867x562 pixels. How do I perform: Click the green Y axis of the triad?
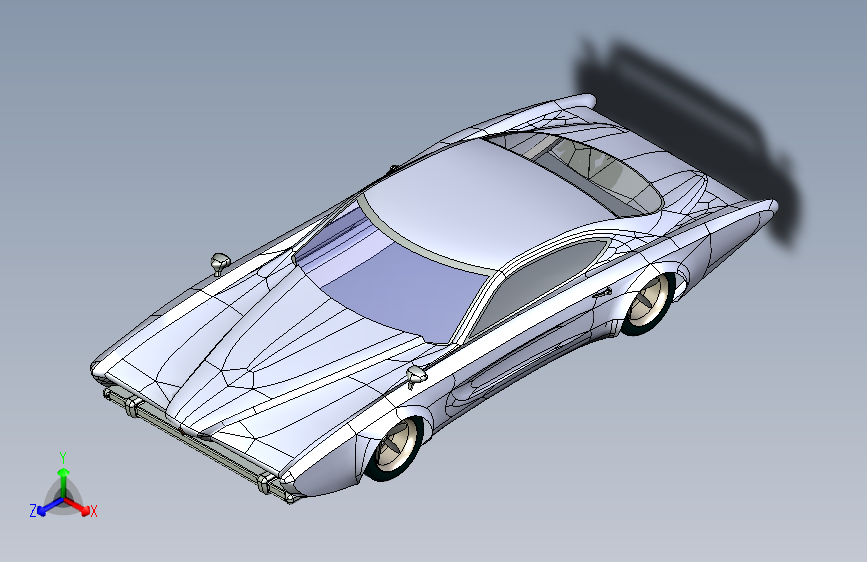point(64,481)
